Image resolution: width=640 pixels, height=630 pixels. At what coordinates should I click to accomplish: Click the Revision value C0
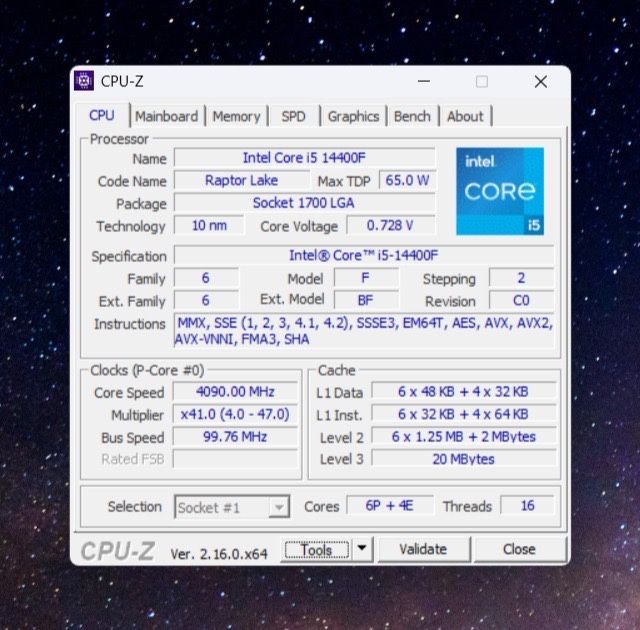point(521,300)
